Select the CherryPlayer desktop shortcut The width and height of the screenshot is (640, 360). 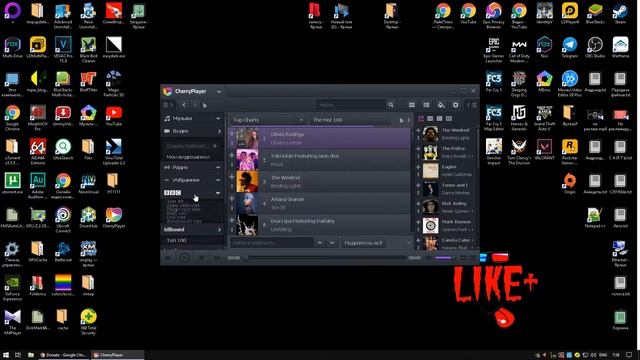coord(113,218)
